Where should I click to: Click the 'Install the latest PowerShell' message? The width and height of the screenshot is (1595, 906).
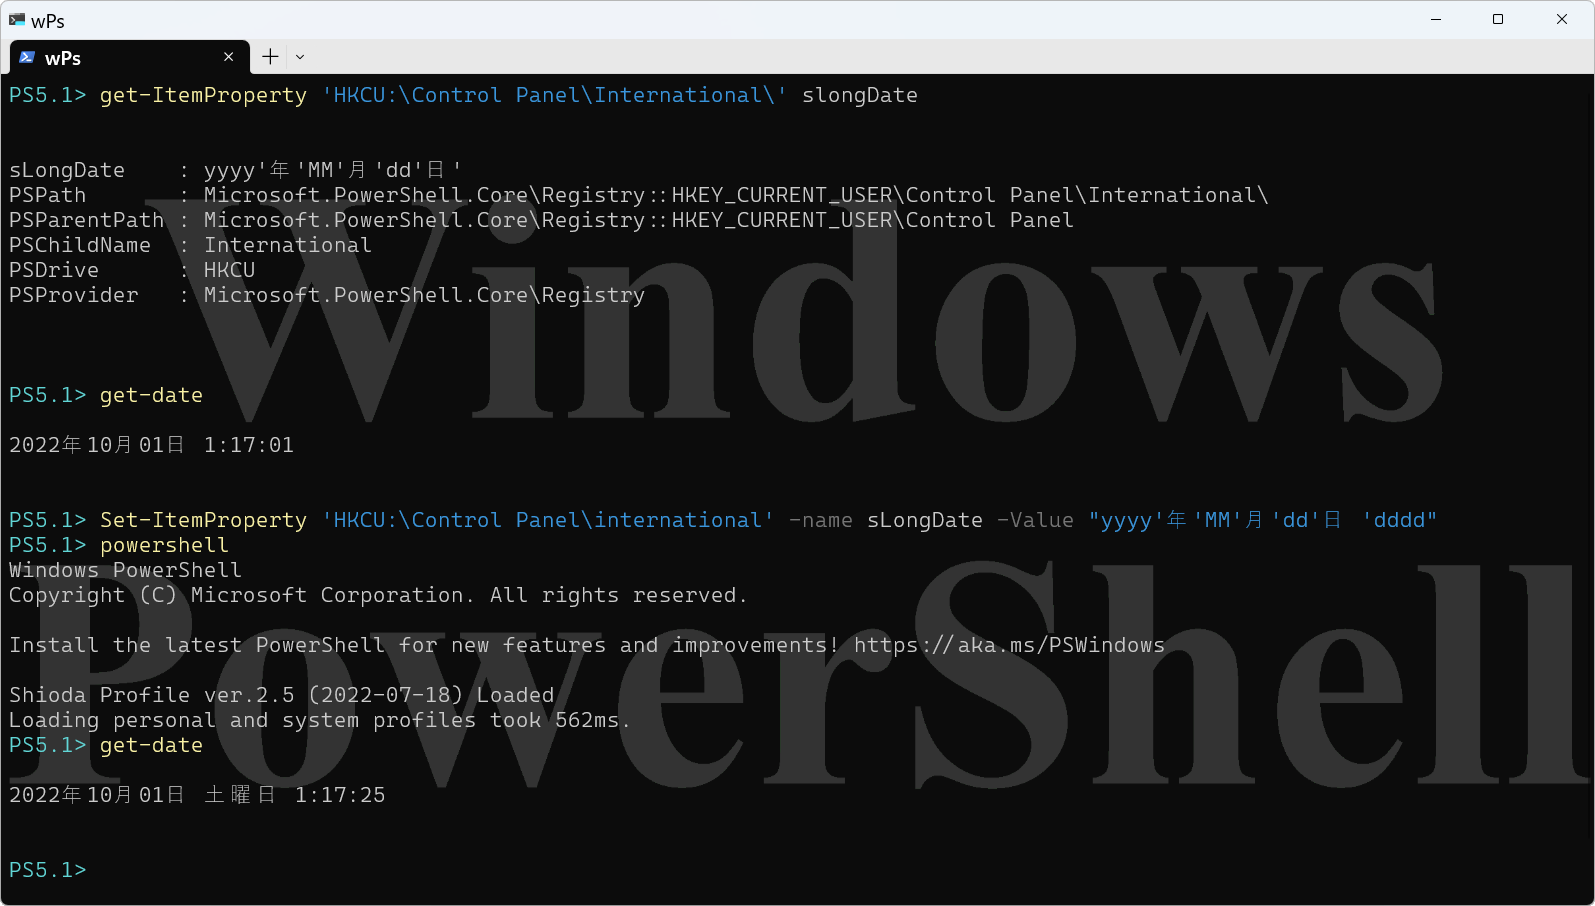coord(424,645)
